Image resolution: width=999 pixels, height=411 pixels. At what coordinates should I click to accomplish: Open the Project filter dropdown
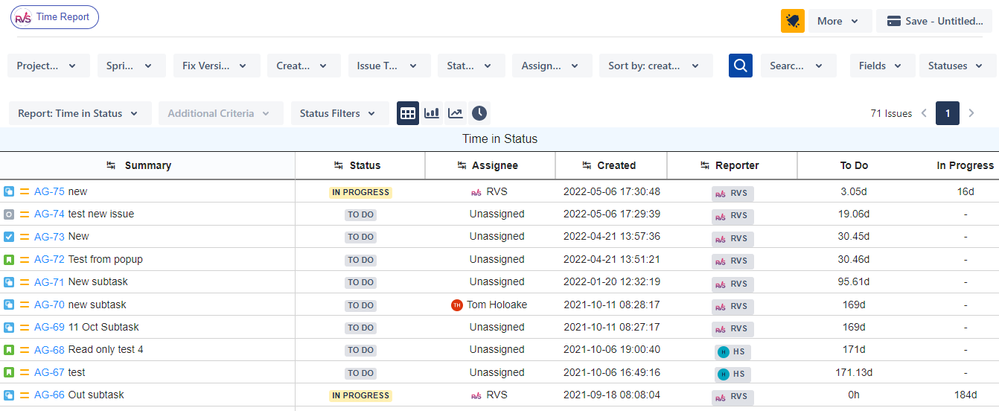pos(48,66)
